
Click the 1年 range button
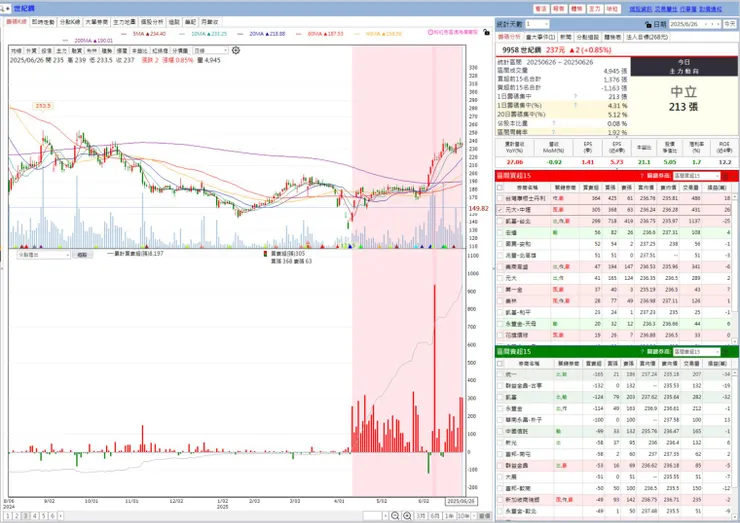(449, 516)
